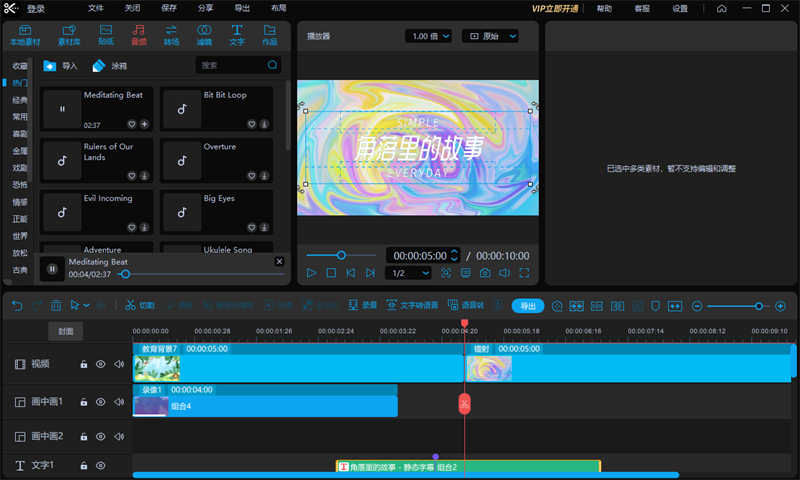Image resolution: width=800 pixels, height=480 pixels.
Task: Click the undo arrow in timeline toolbar
Action: [16, 305]
